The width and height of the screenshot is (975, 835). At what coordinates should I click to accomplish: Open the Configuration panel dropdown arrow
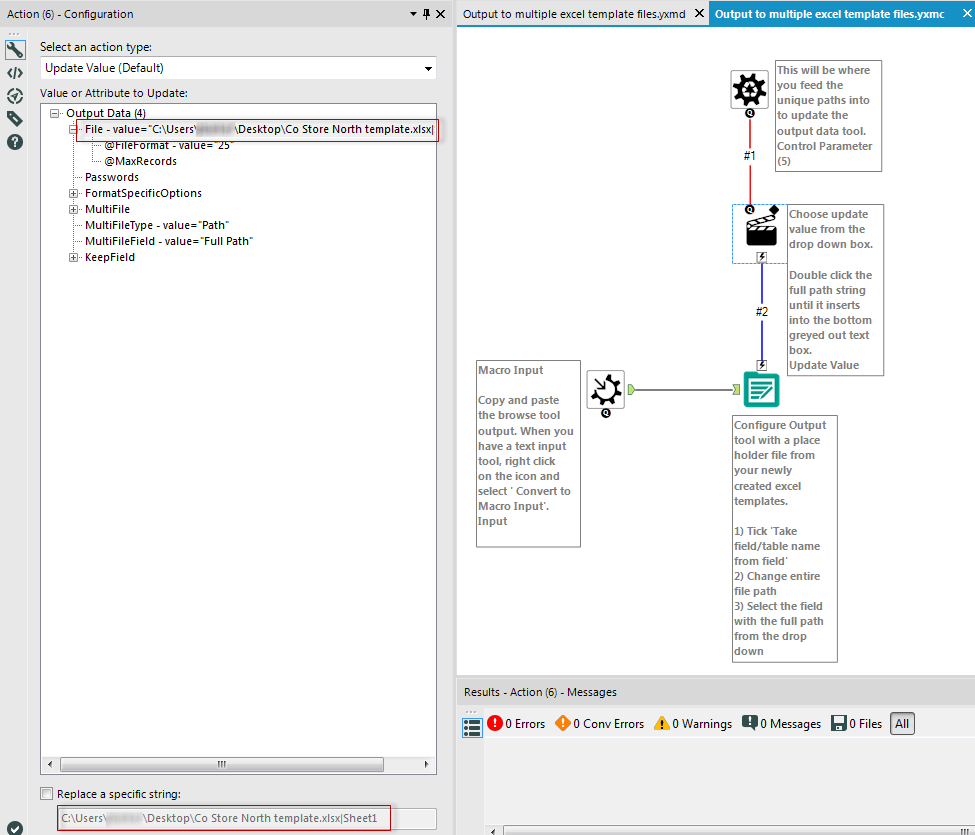tap(414, 14)
